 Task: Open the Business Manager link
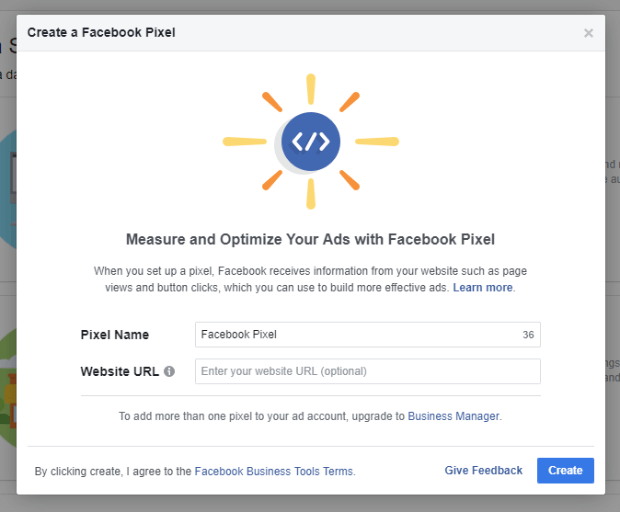point(454,416)
